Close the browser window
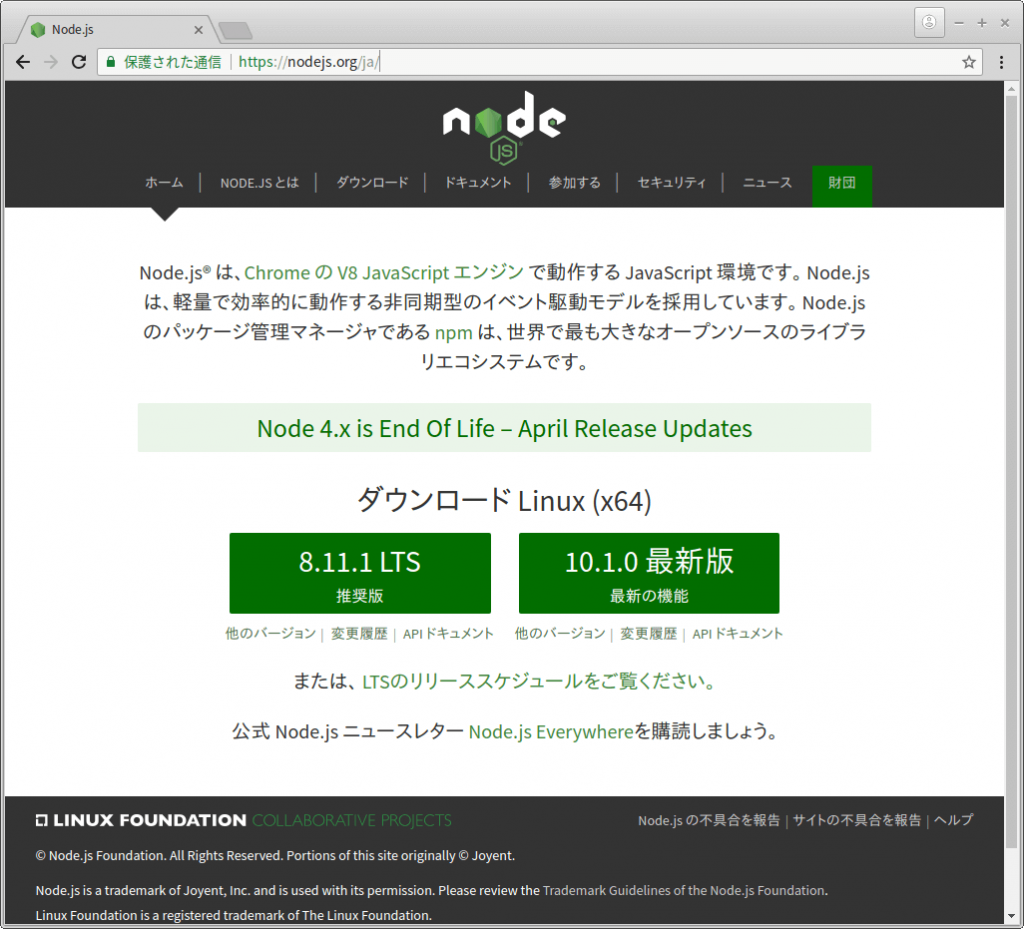The height and width of the screenshot is (929, 1024). [1004, 23]
